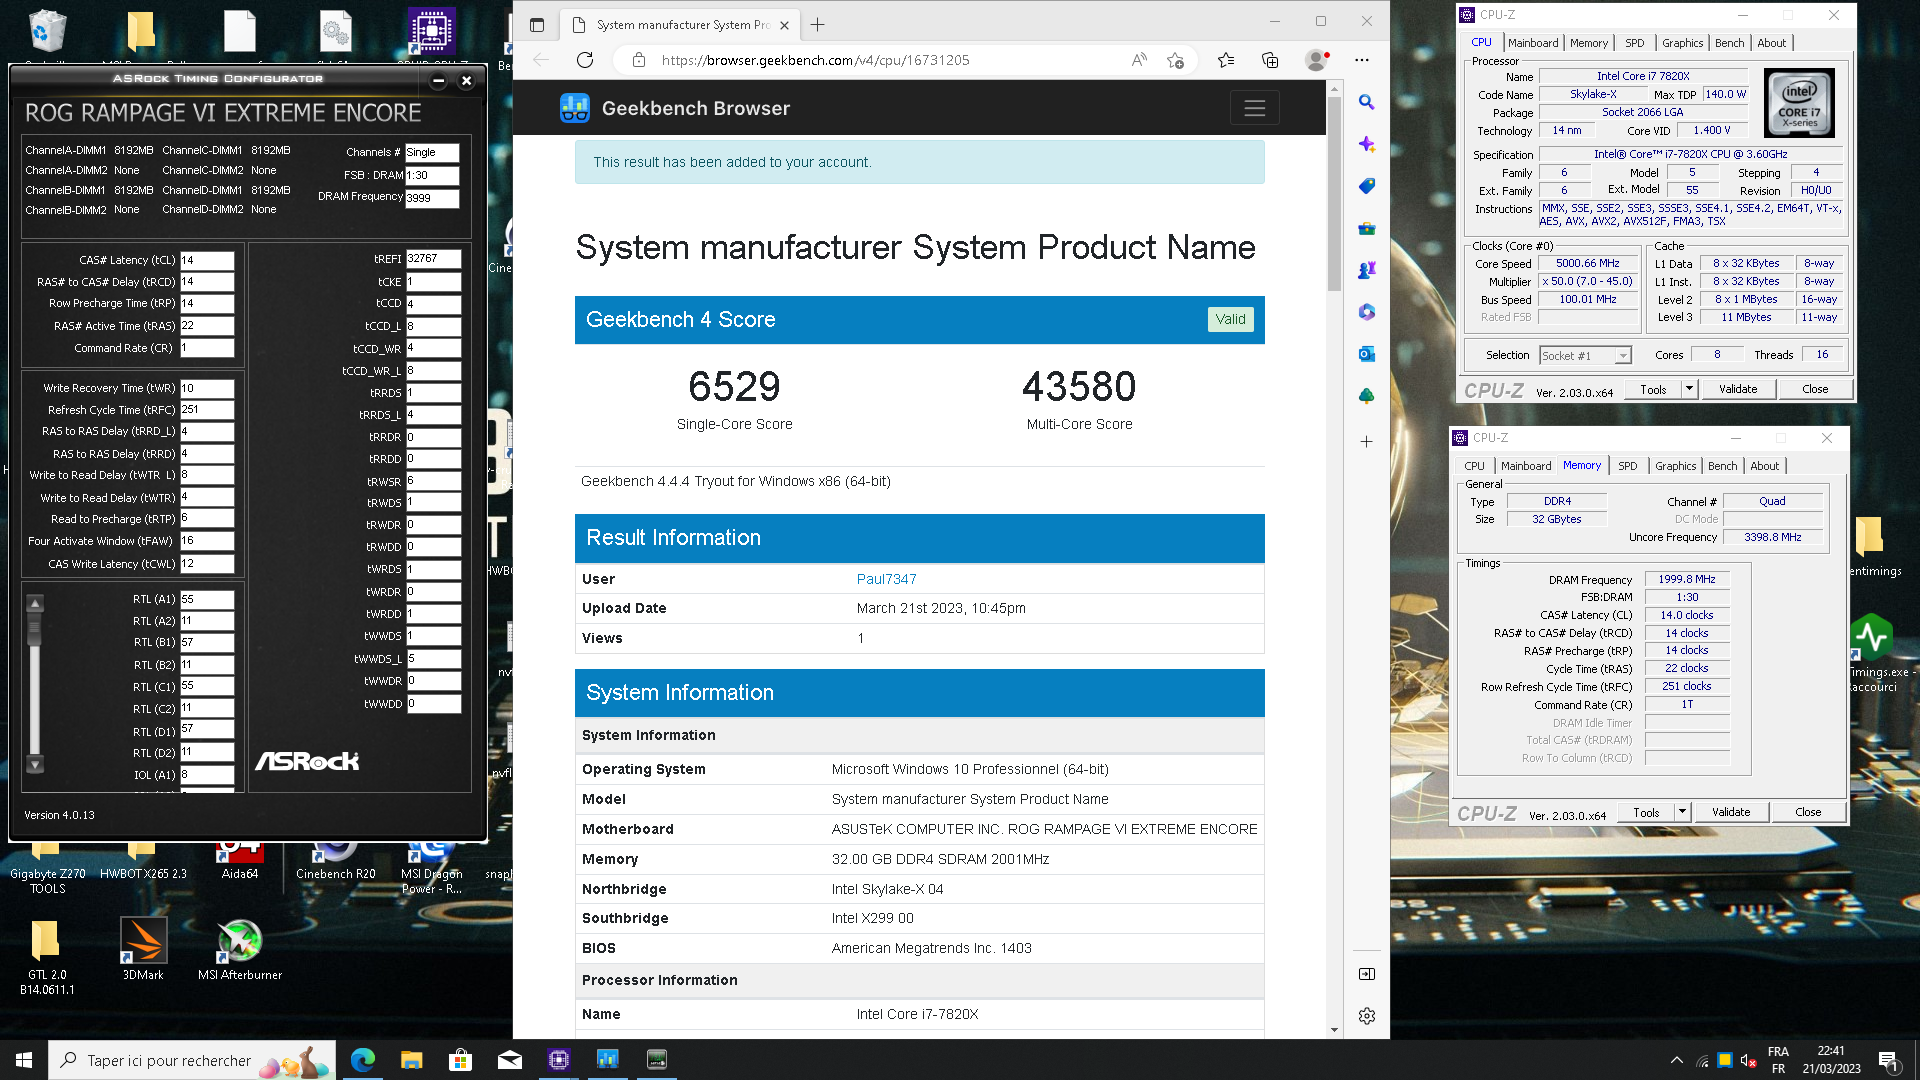Open Edge sidebar Copilot sparkle icon

[1366, 144]
